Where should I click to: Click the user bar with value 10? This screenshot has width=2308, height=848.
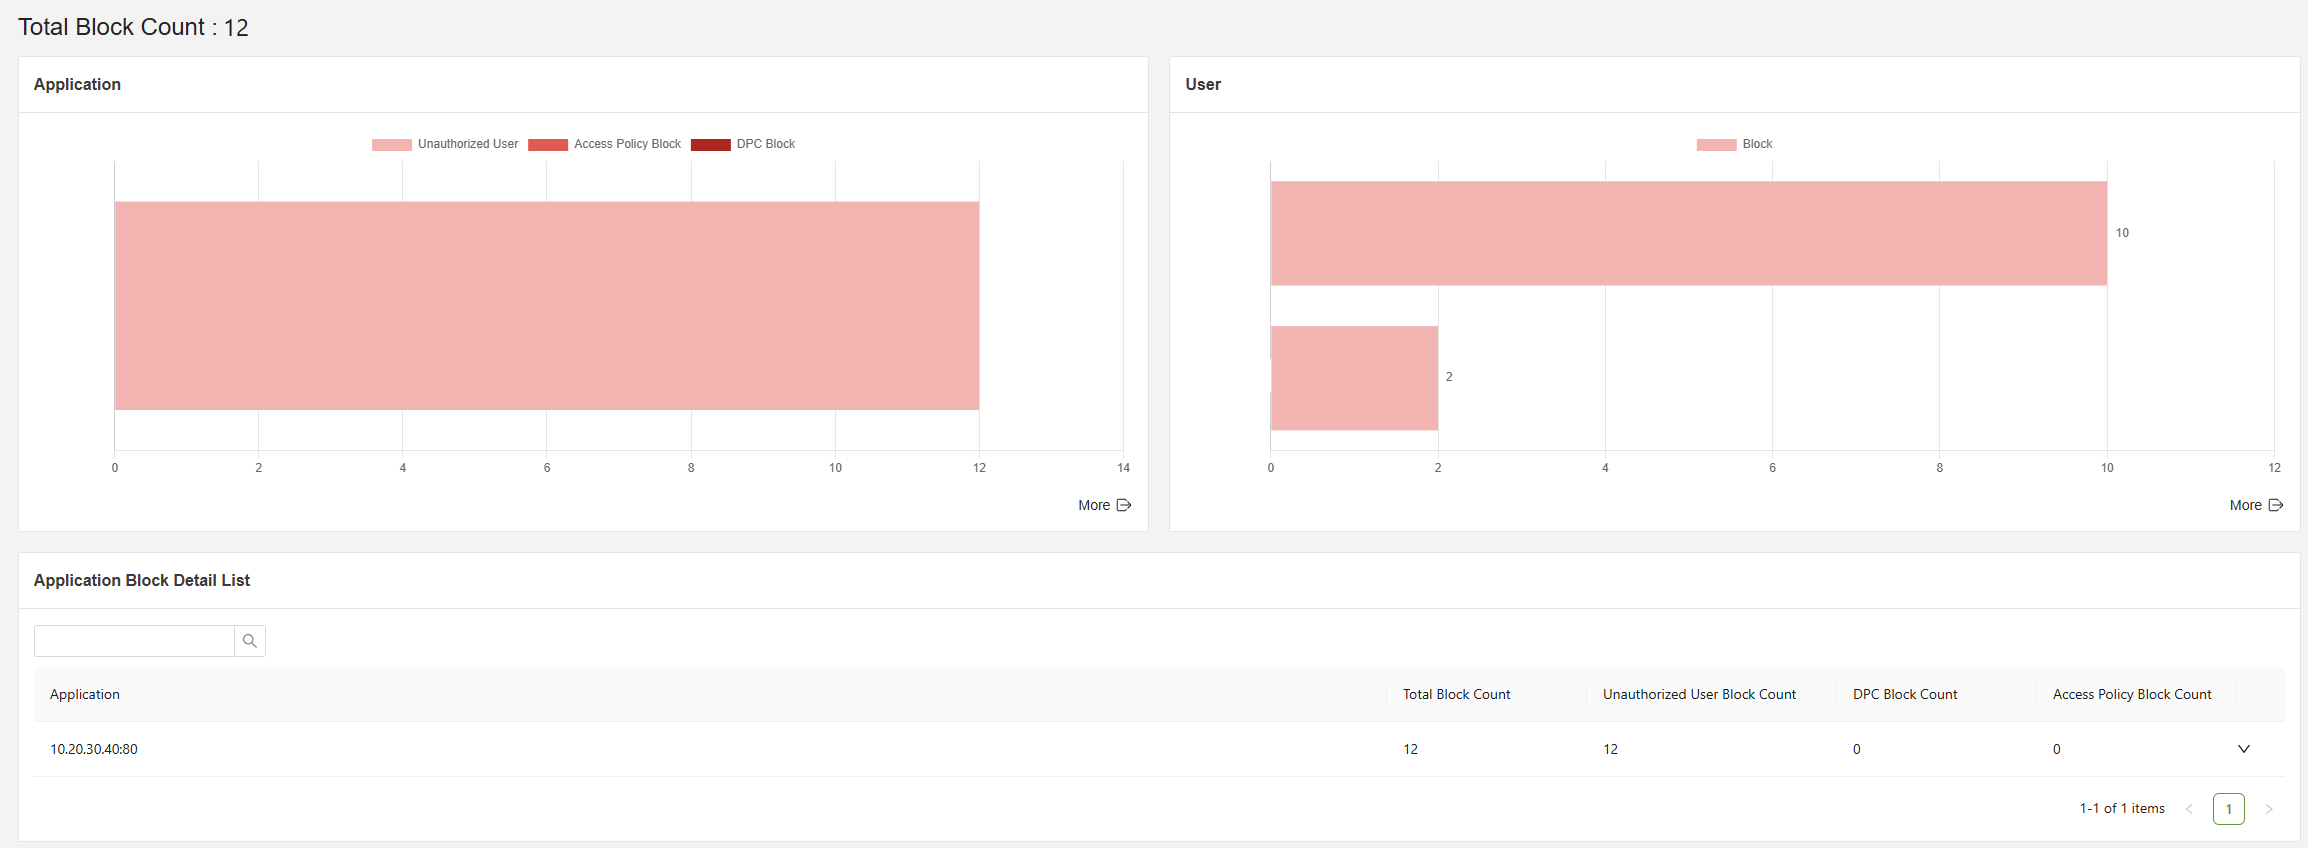click(1688, 233)
